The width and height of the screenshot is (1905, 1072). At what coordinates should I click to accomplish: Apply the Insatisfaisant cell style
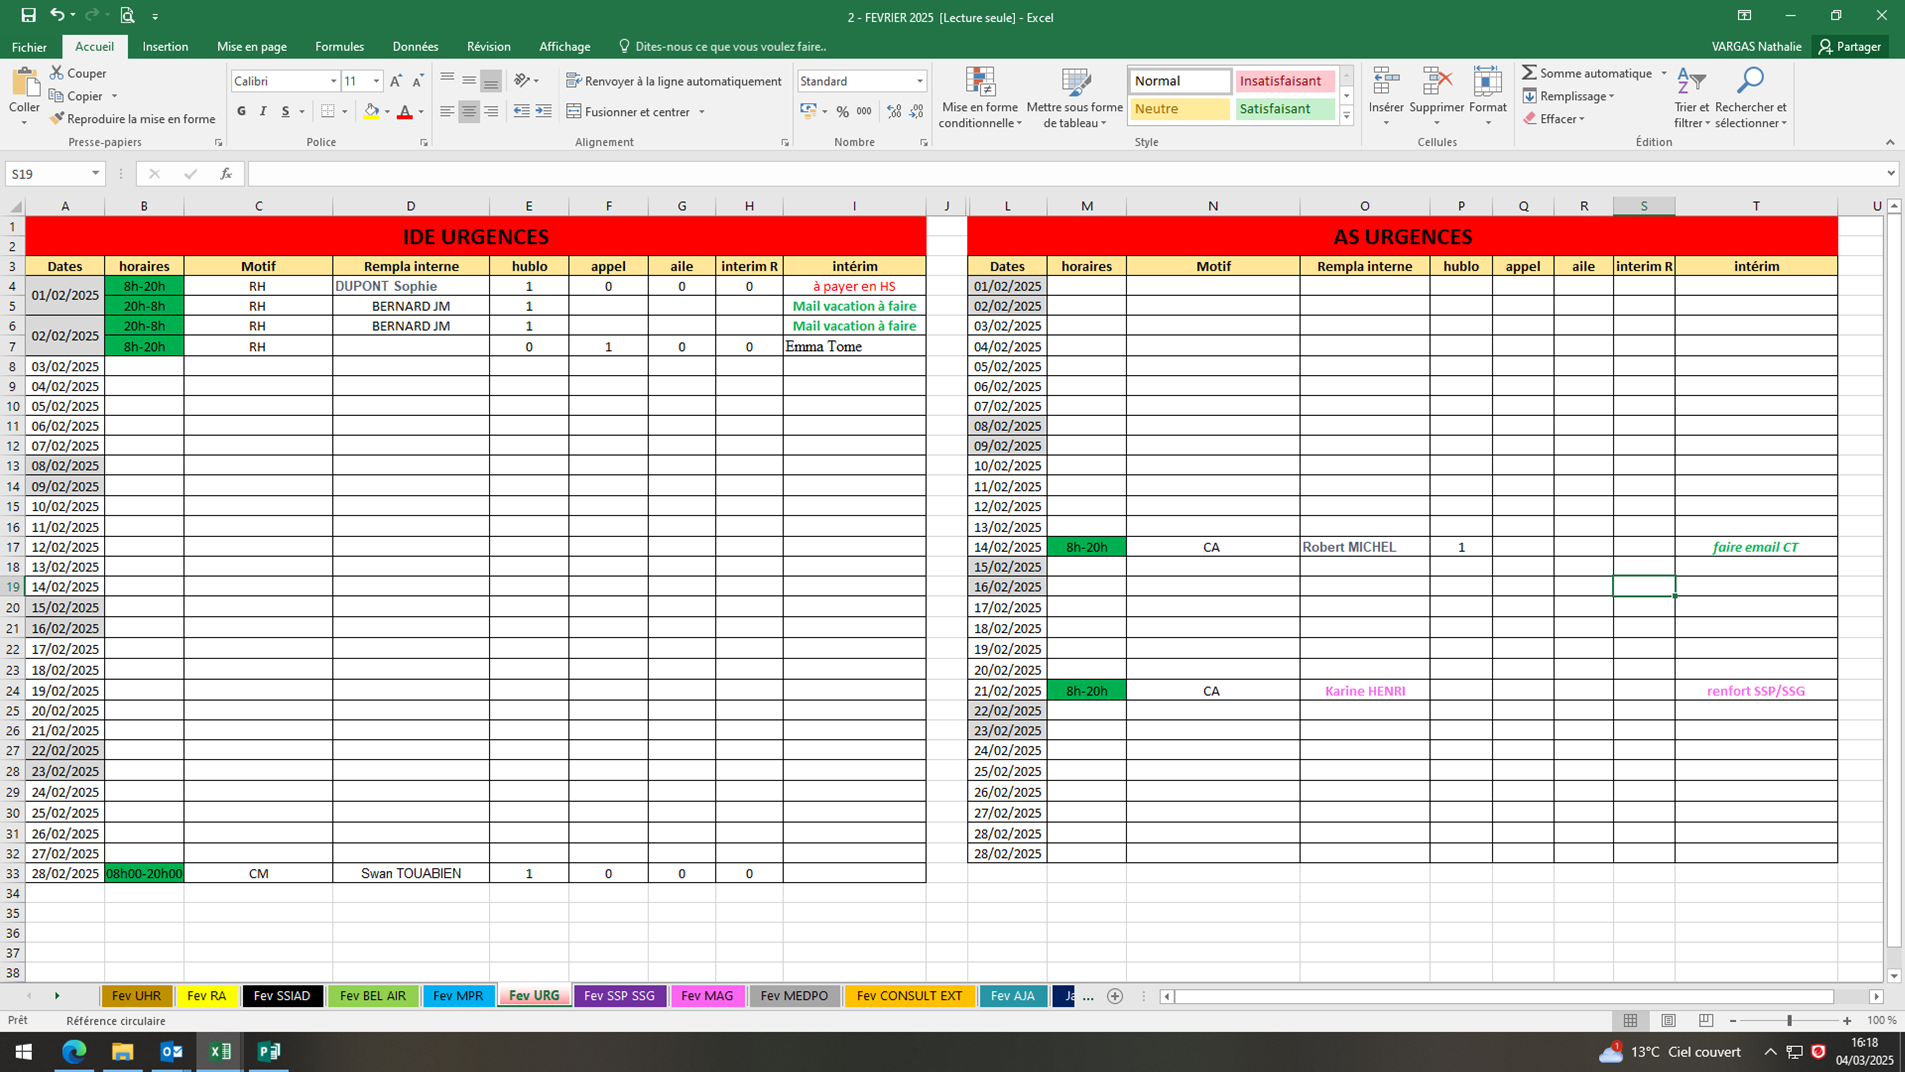point(1284,81)
